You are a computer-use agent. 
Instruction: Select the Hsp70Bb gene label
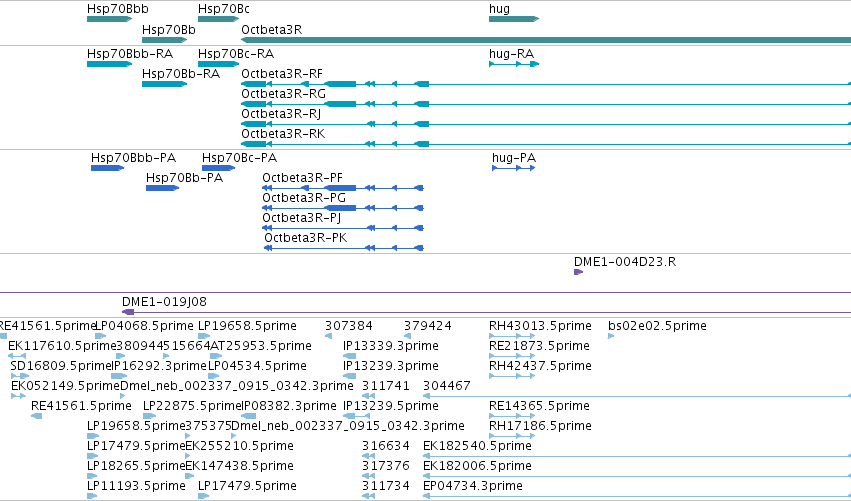(x=169, y=29)
